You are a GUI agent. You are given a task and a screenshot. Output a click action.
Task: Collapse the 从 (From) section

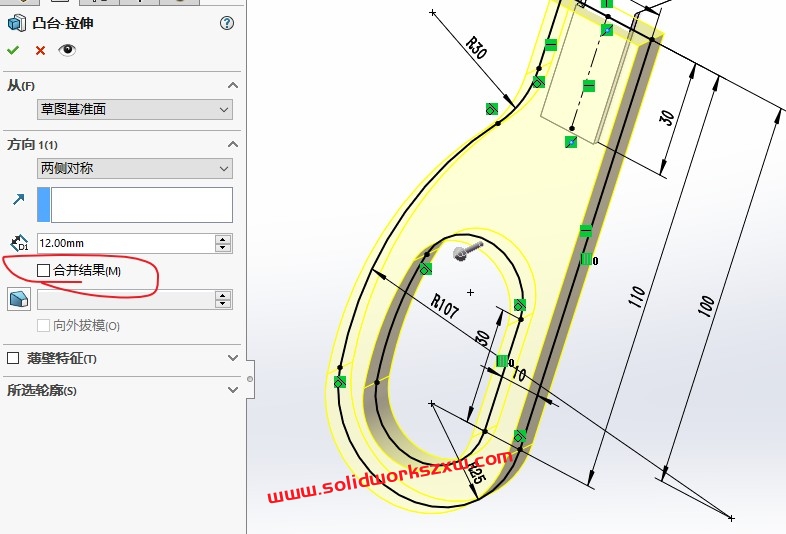233,86
